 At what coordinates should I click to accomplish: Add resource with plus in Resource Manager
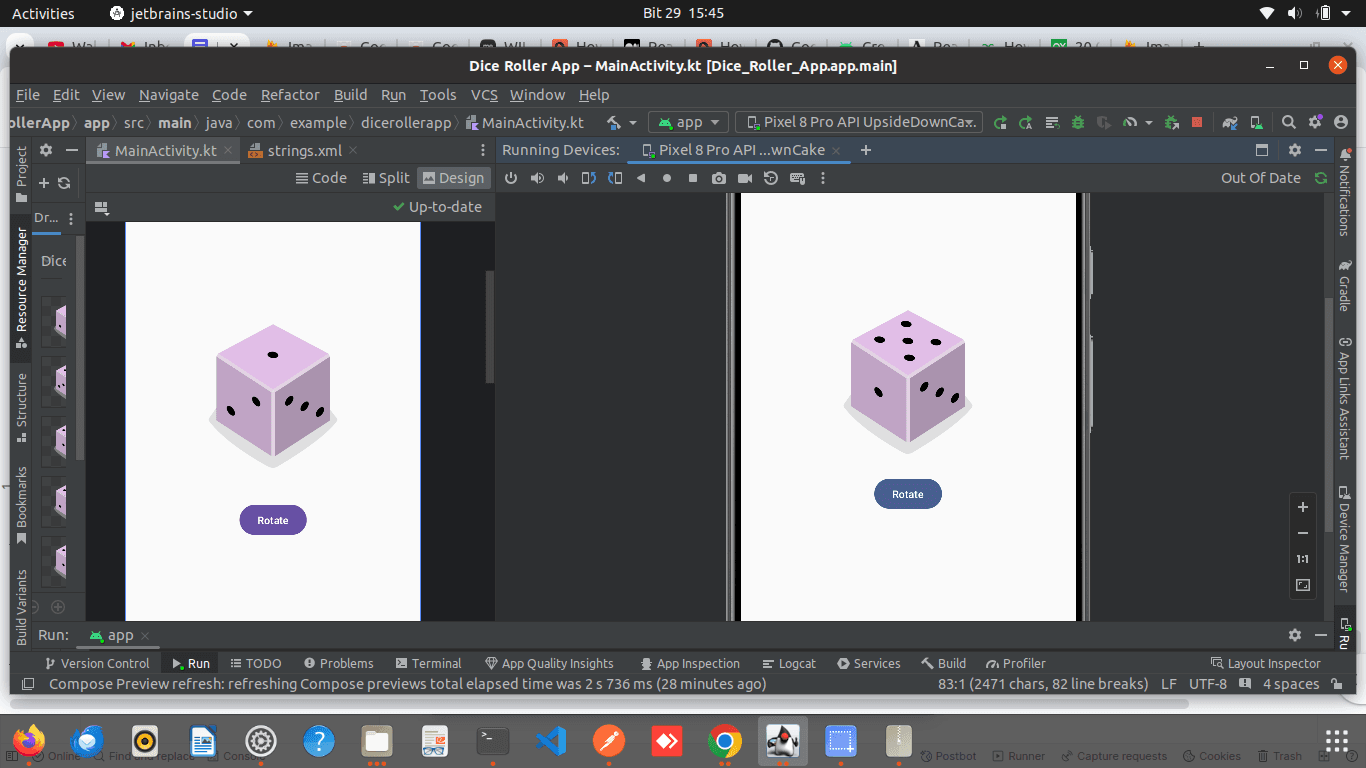click(43, 183)
